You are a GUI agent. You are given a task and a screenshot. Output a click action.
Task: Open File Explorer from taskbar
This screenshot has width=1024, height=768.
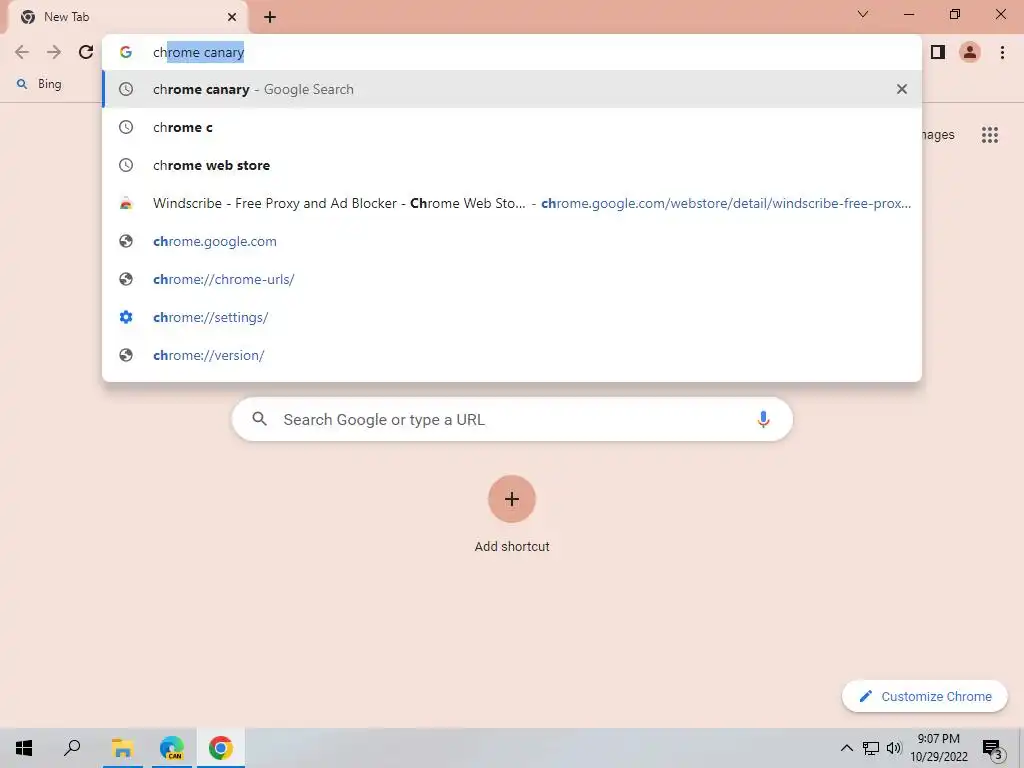[122, 748]
